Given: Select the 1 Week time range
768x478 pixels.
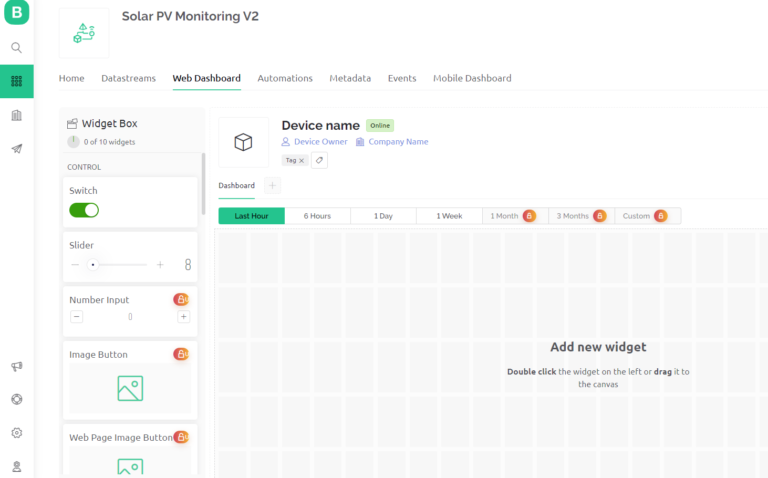Looking at the screenshot, I should (449, 216).
